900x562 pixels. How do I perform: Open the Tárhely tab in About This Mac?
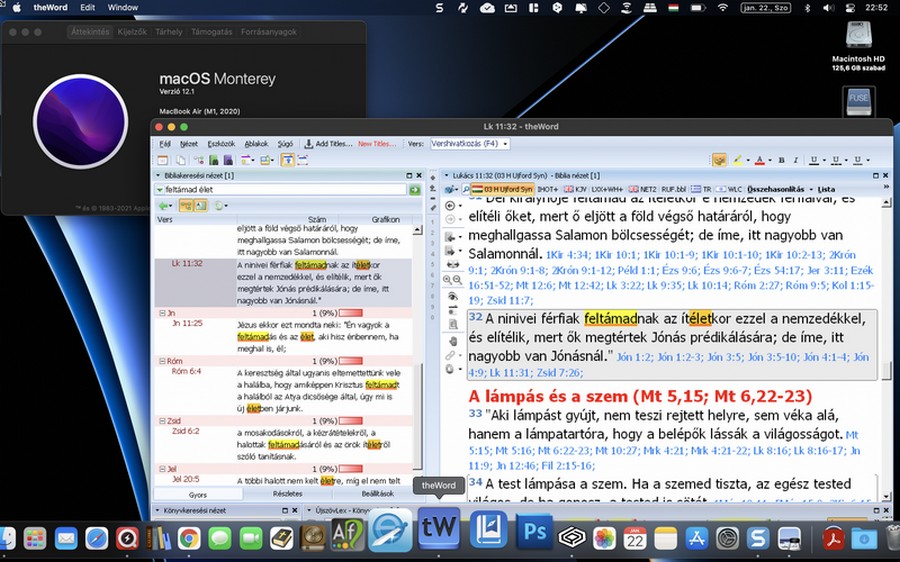pyautogui.click(x=169, y=32)
